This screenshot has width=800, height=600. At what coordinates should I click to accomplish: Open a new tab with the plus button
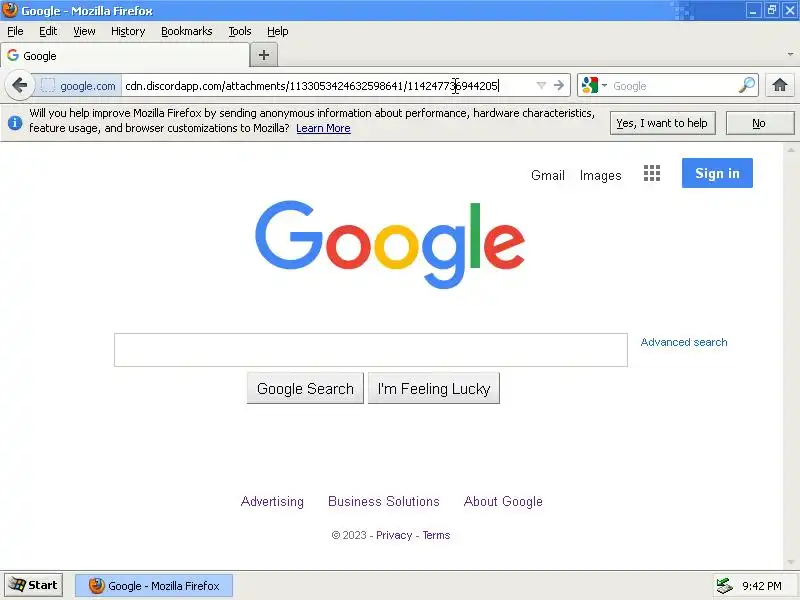[x=264, y=55]
